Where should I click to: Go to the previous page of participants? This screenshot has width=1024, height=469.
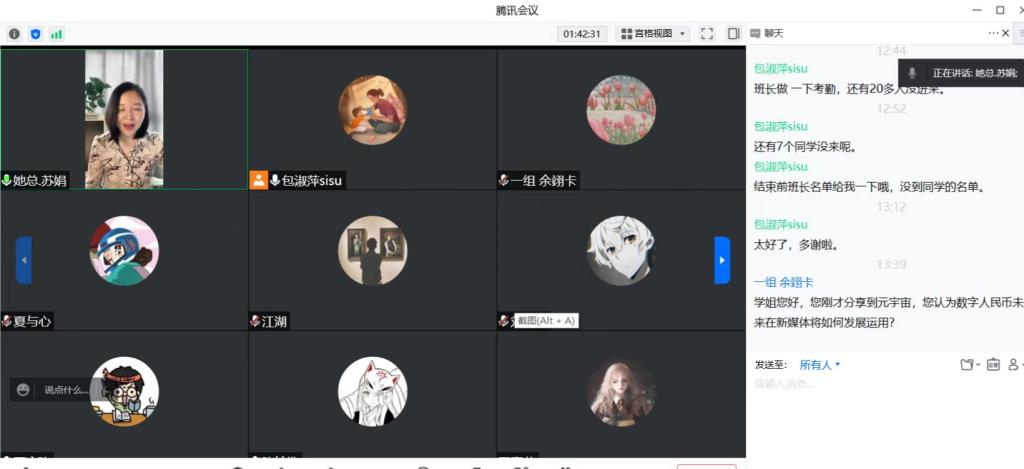[24, 260]
